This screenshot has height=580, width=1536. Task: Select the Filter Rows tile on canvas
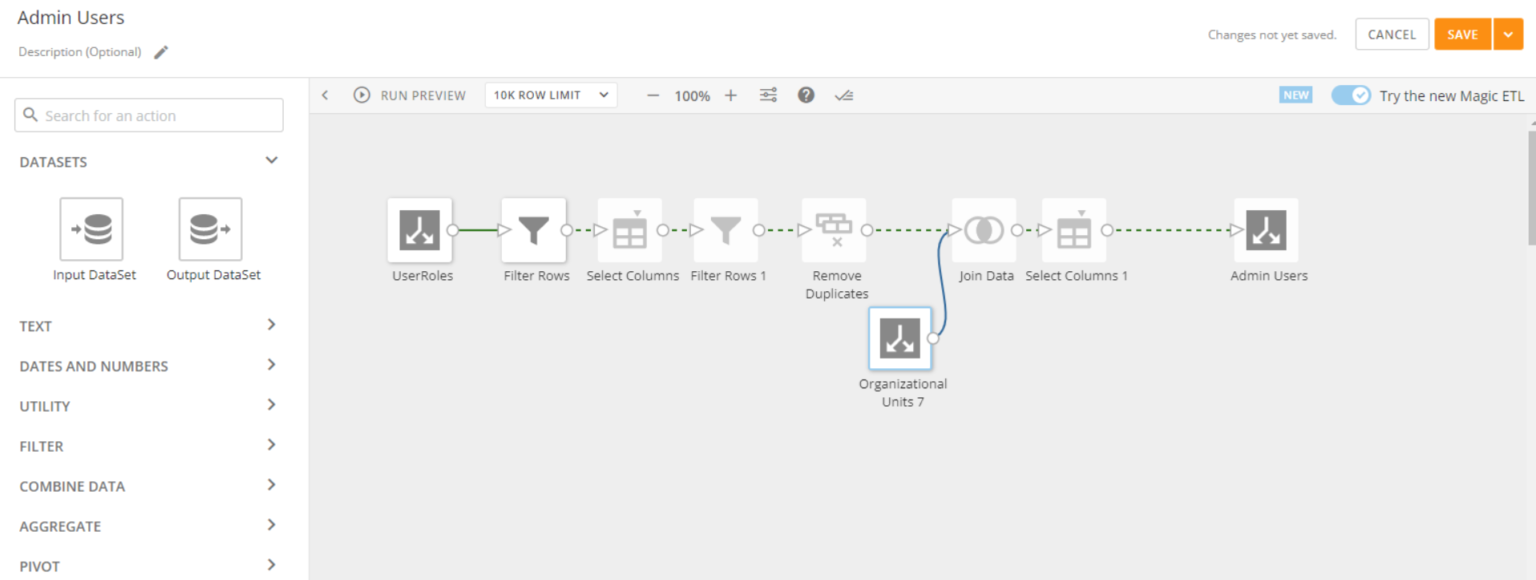click(534, 229)
